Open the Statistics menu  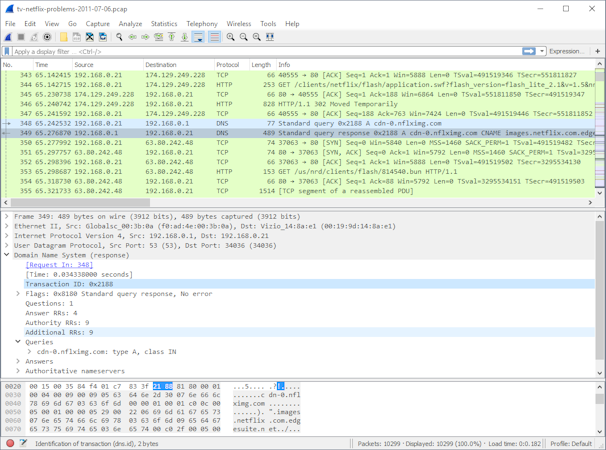(x=164, y=24)
